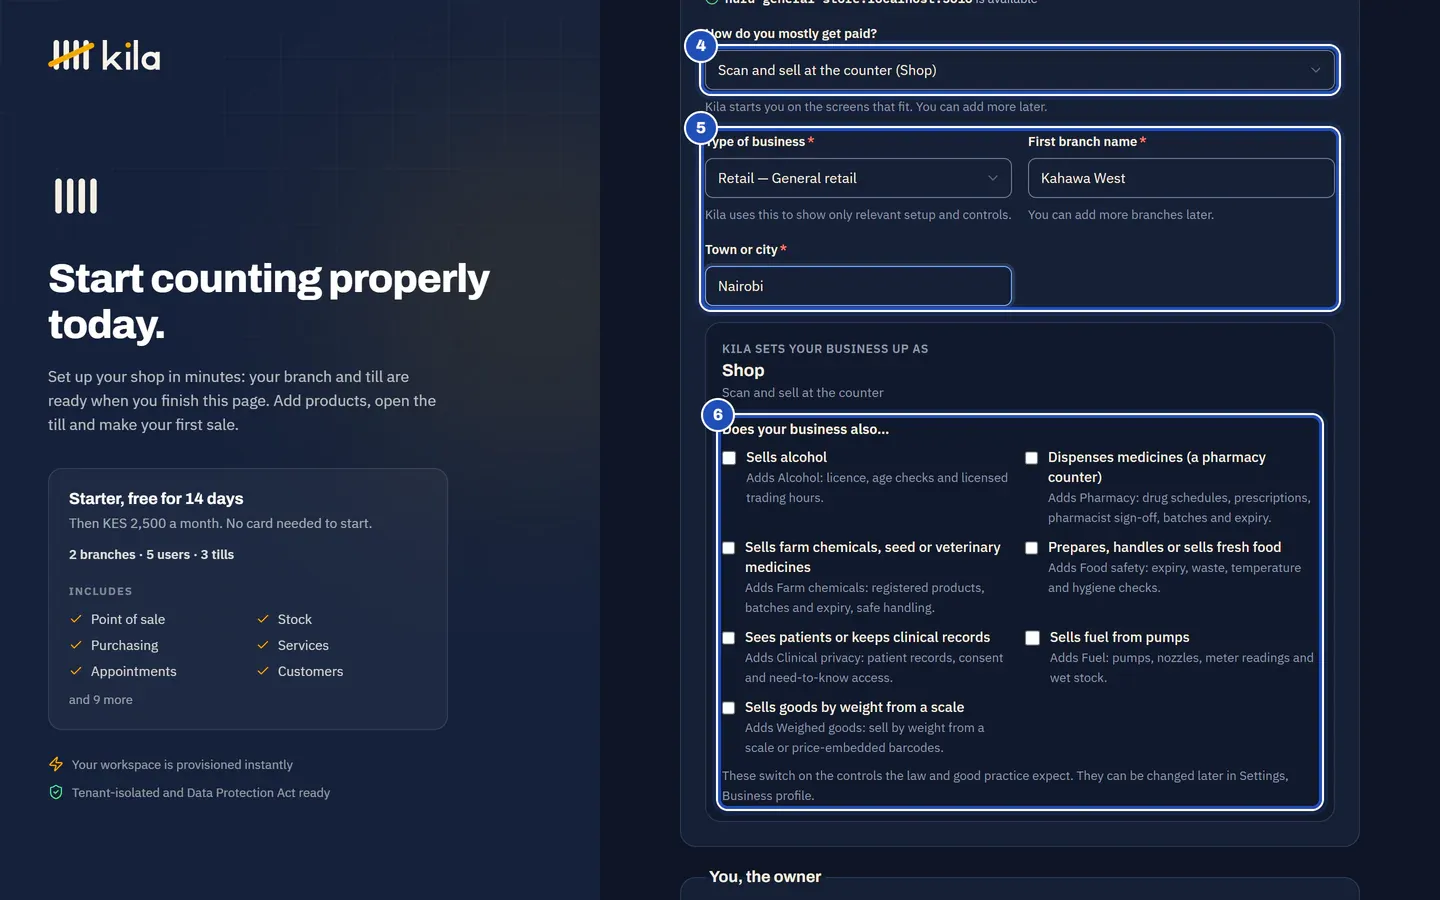Screen dimensions: 1440x900
Task: Click the 'Kila starts you on the screens that fit' hint
Action: coord(876,107)
